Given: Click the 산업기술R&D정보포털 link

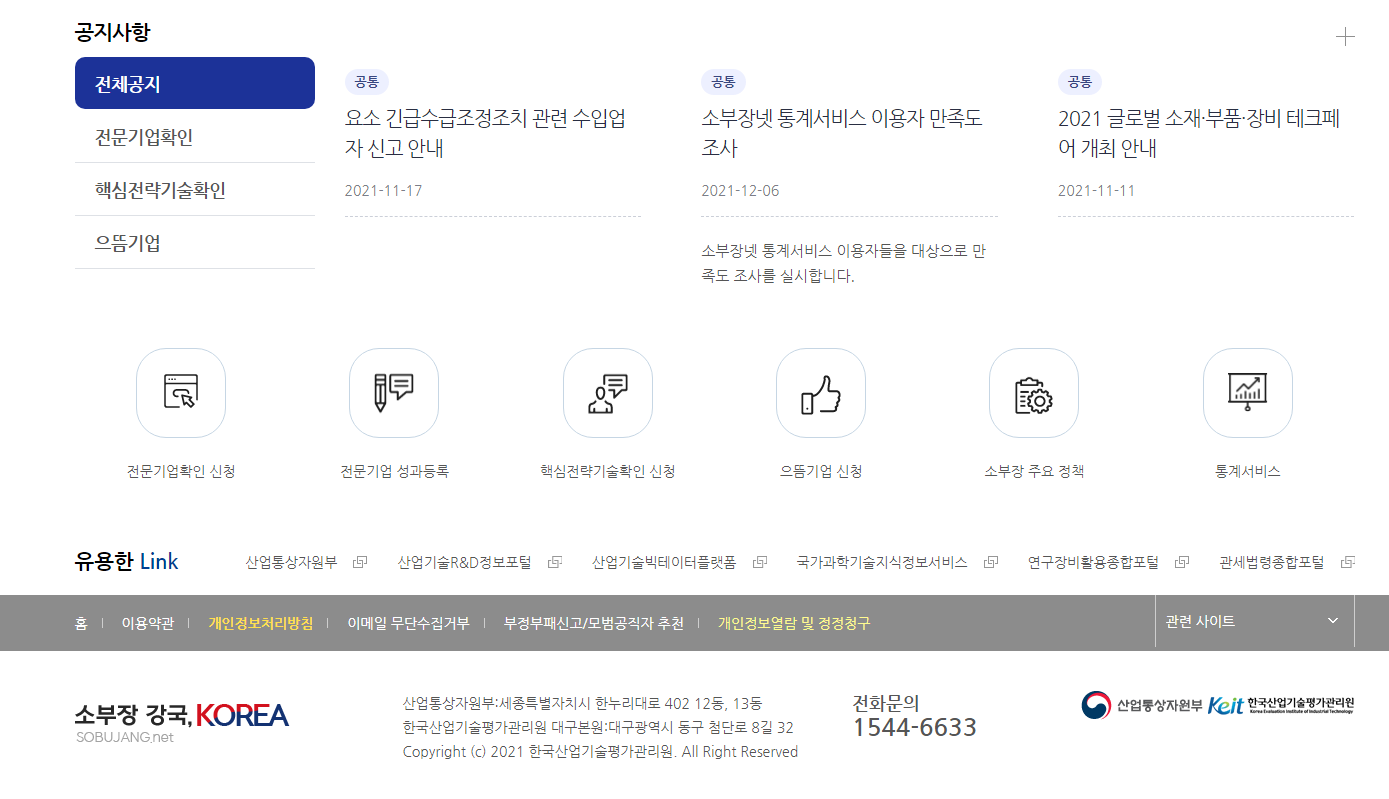Looking at the screenshot, I should 464,562.
